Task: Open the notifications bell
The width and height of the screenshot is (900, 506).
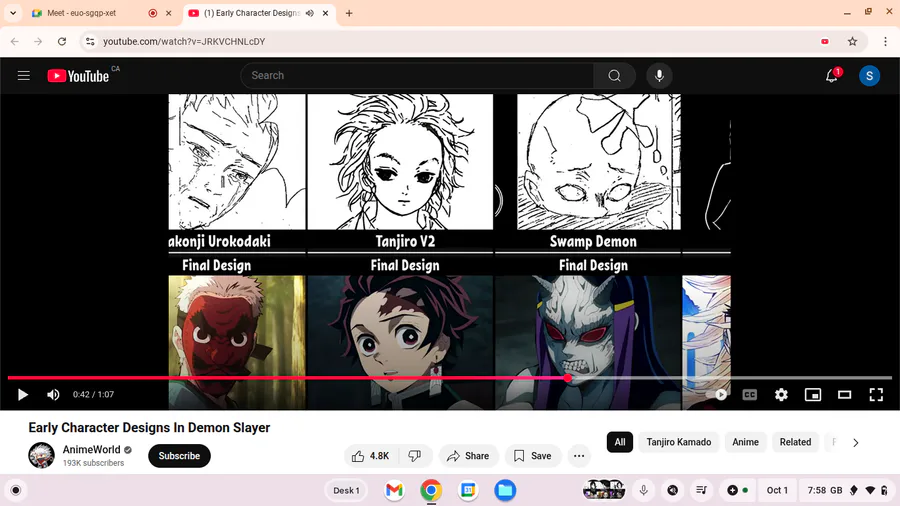Action: (x=831, y=76)
